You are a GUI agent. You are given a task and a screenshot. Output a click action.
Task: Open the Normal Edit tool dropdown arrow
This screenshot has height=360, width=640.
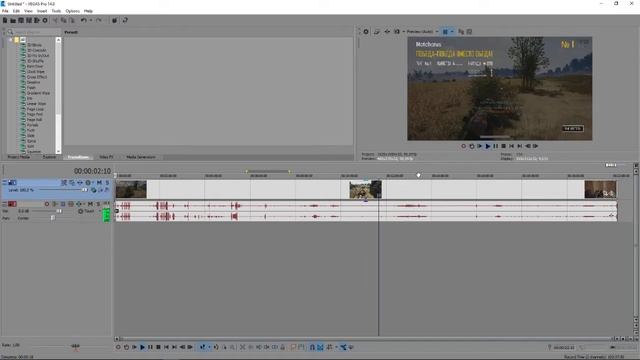(x=209, y=347)
